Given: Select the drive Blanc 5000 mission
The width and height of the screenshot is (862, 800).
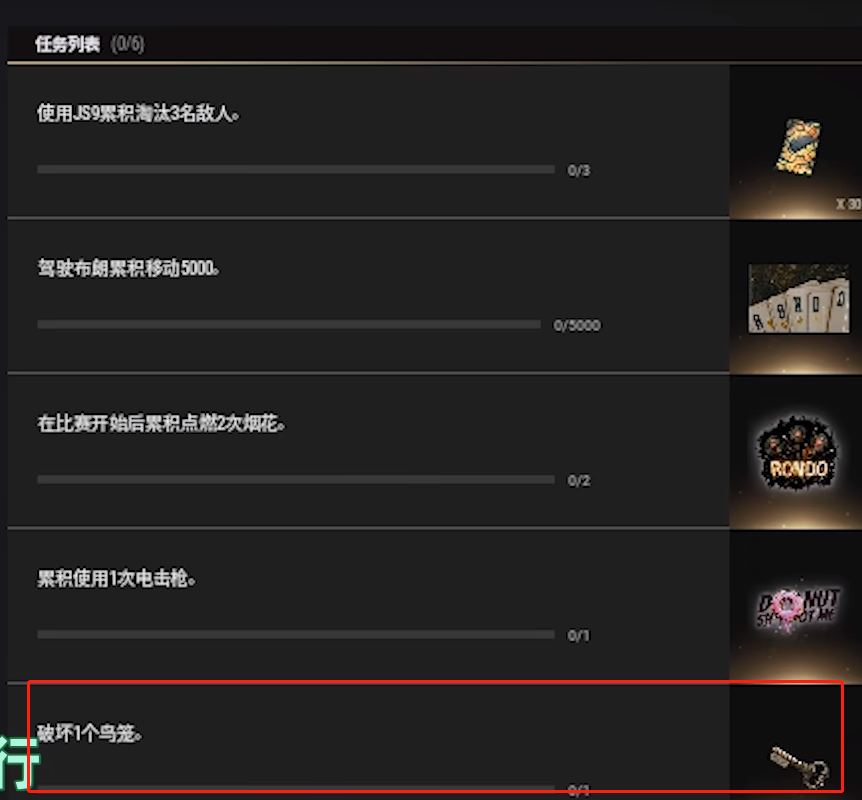Looking at the screenshot, I should [x=368, y=296].
